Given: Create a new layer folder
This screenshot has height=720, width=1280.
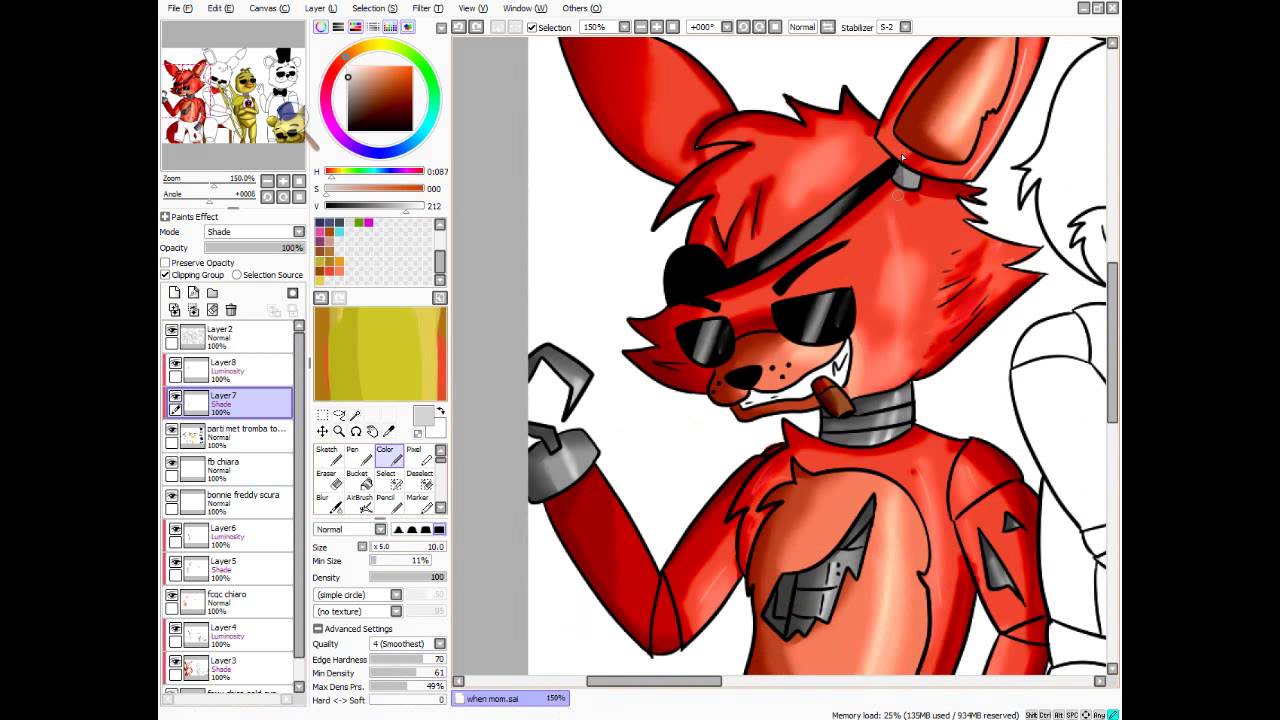Looking at the screenshot, I should (x=212, y=293).
